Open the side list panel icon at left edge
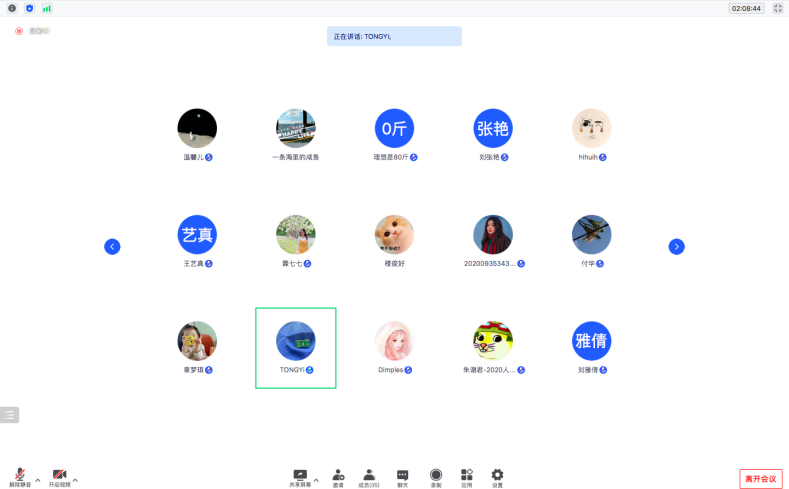 point(9,414)
